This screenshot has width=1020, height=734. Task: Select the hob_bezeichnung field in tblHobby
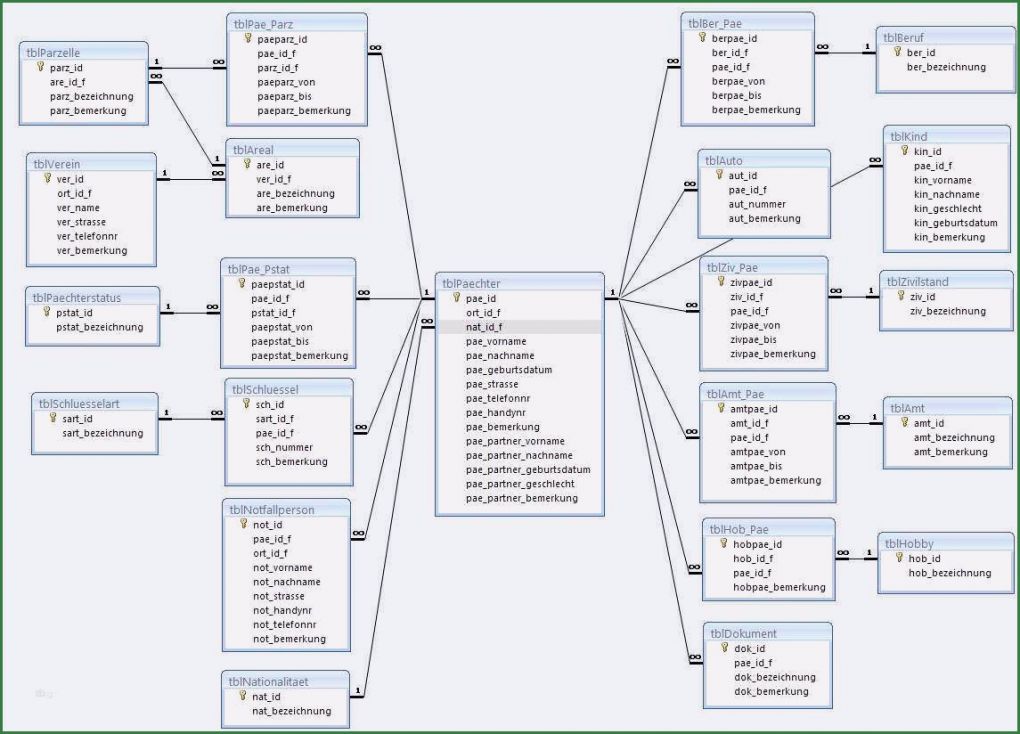[x=949, y=573]
